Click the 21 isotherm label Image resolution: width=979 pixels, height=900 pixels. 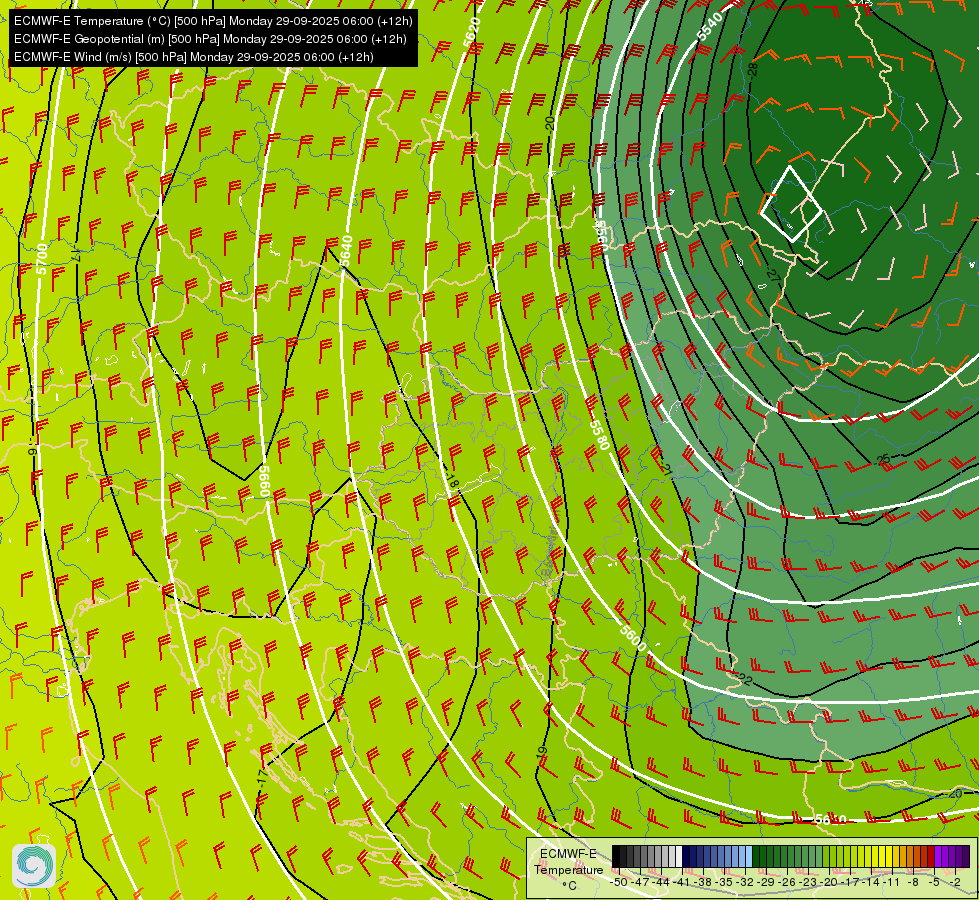[x=667, y=470]
